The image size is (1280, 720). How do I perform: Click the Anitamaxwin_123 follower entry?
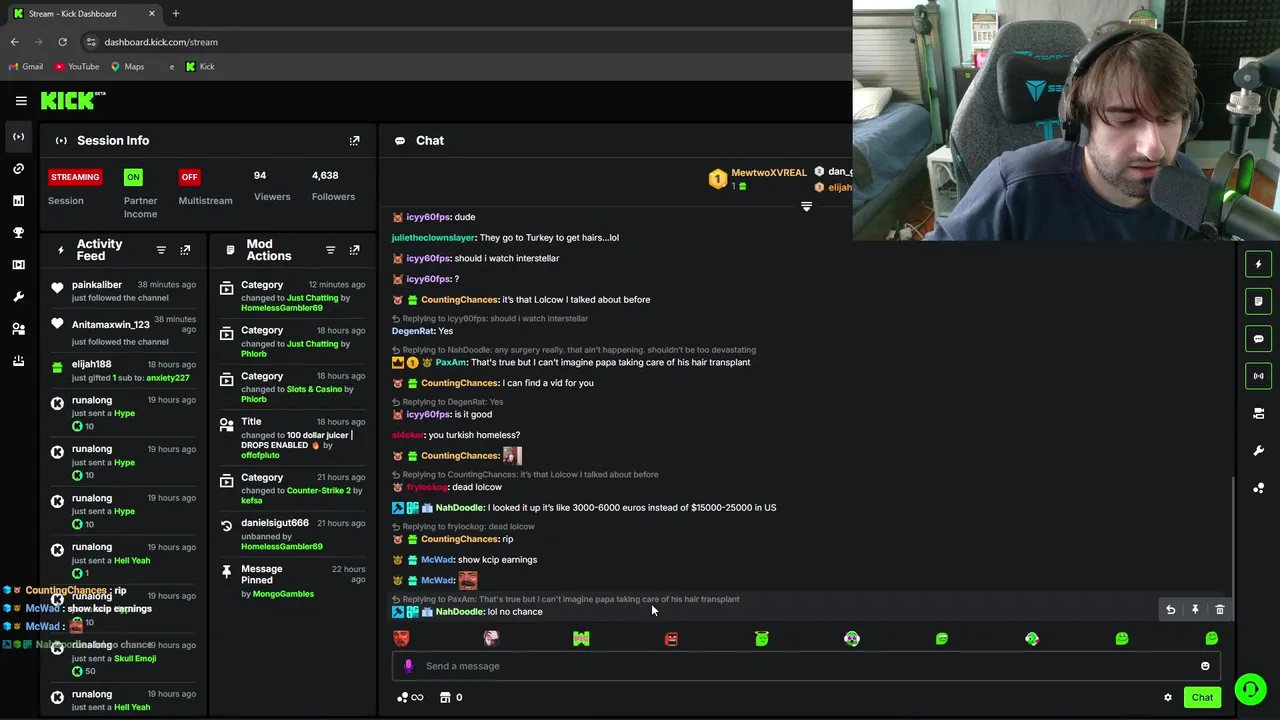(x=125, y=329)
